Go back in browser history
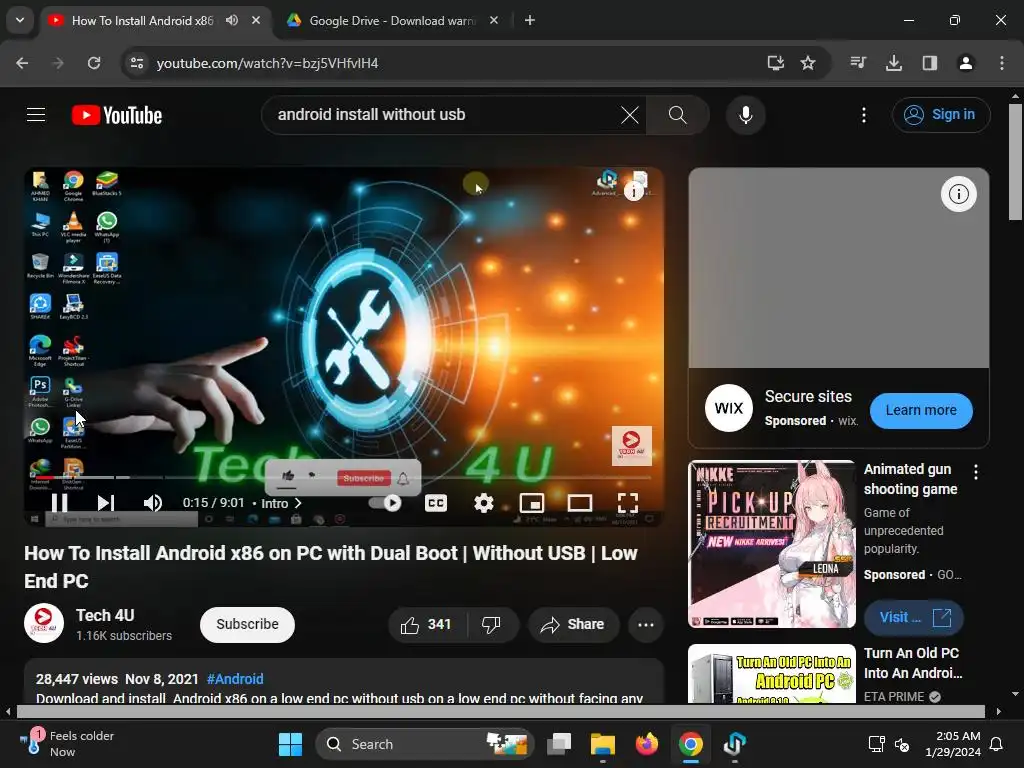 [22, 63]
